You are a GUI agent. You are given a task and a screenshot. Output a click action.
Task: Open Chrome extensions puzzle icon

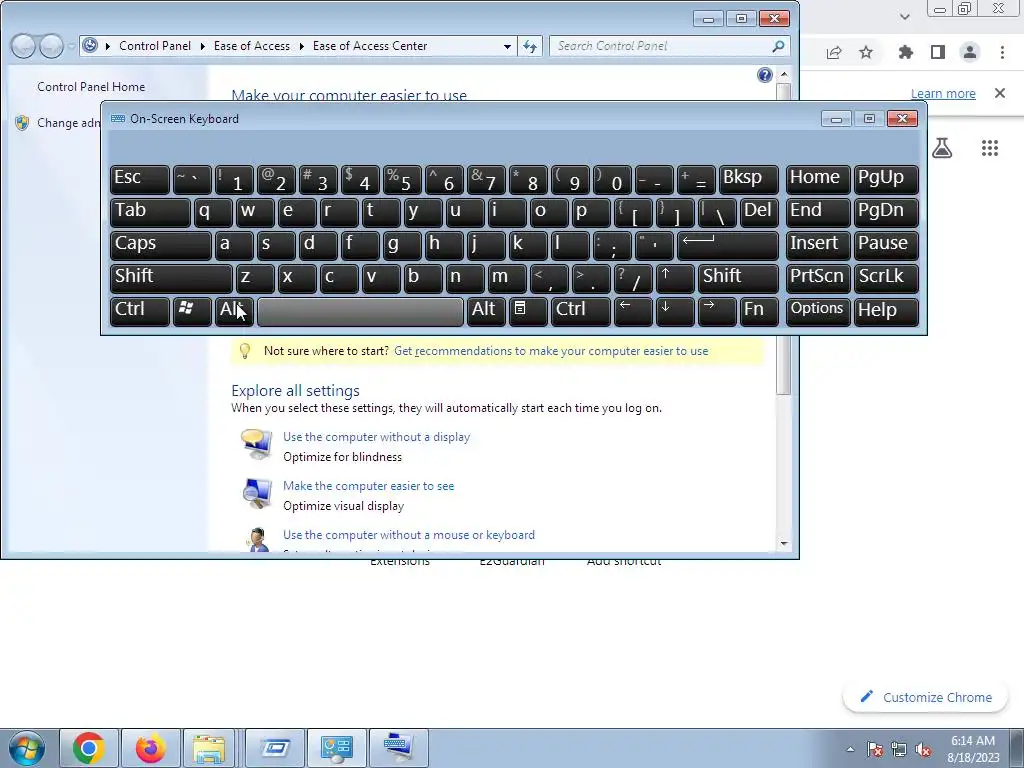(x=905, y=53)
